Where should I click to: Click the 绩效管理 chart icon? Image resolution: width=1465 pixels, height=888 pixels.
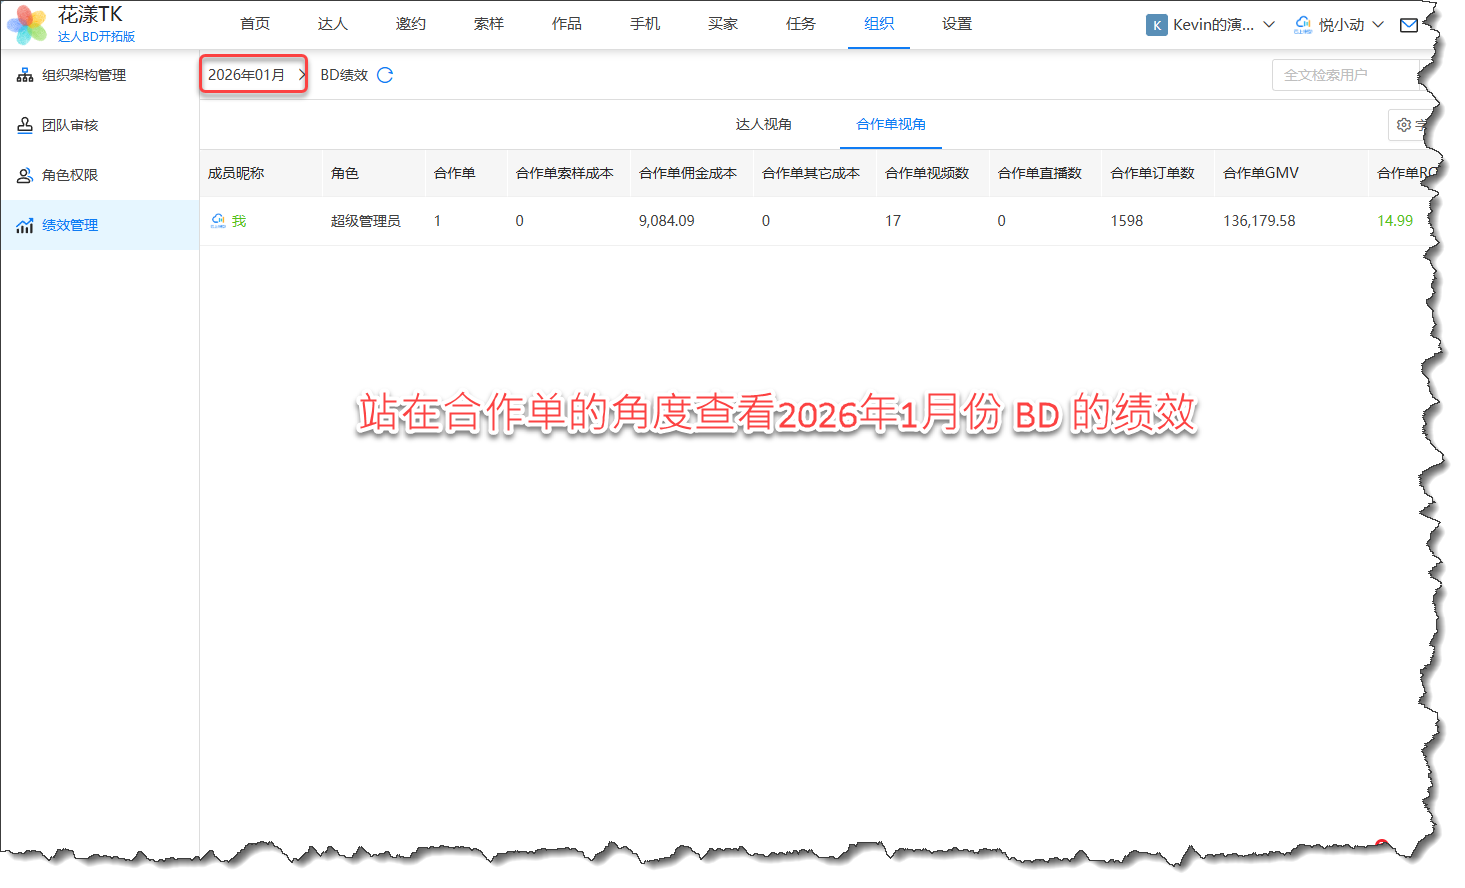[25, 226]
